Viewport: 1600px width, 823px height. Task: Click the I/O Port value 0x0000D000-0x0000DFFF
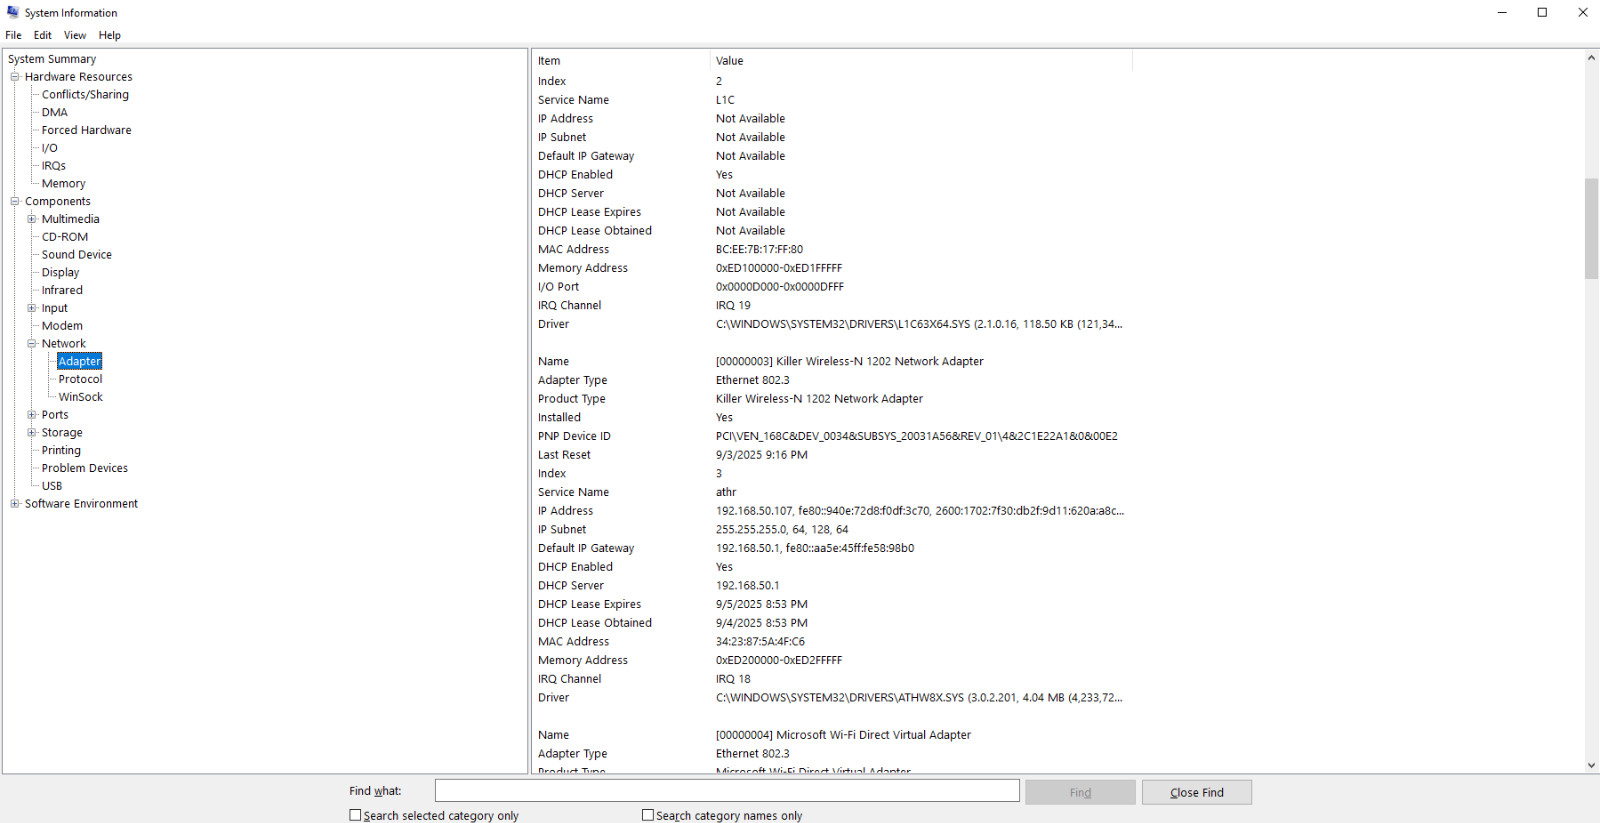pos(780,287)
